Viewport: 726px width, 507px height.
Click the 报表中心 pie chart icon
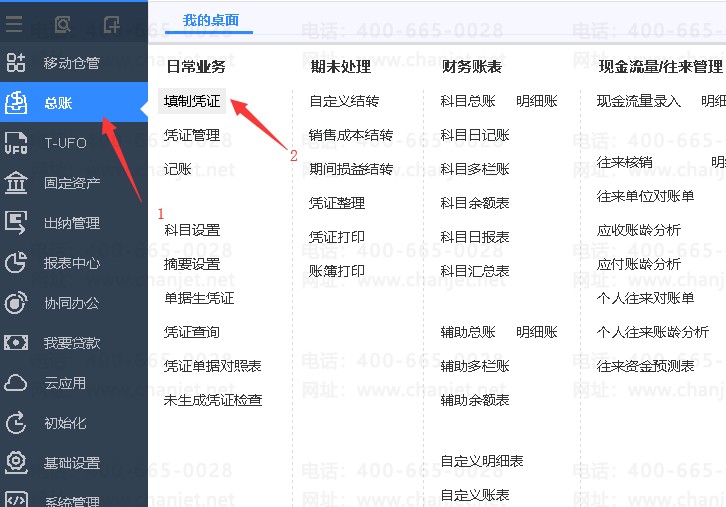coord(16,263)
